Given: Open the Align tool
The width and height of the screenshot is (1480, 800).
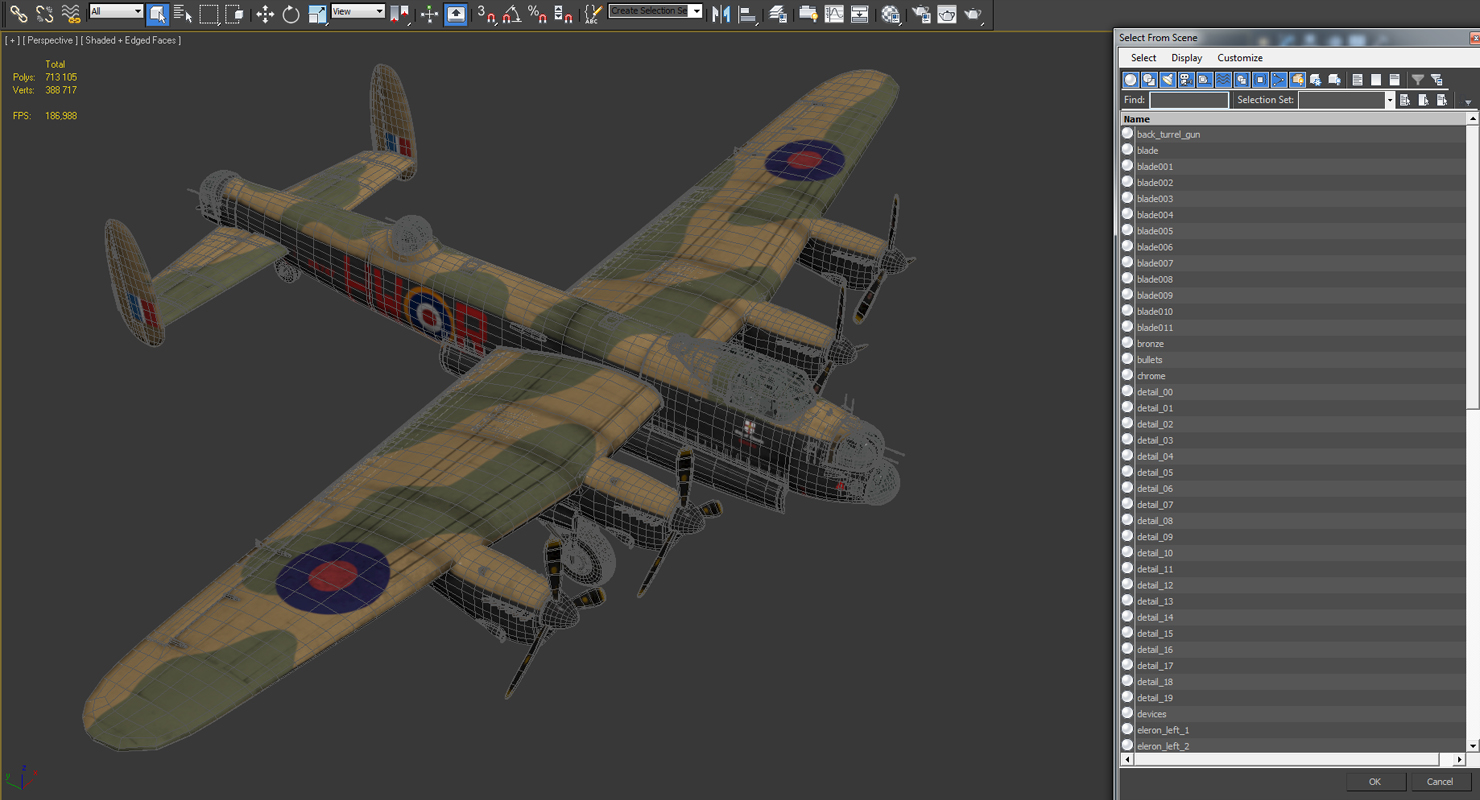Looking at the screenshot, I should point(746,14).
